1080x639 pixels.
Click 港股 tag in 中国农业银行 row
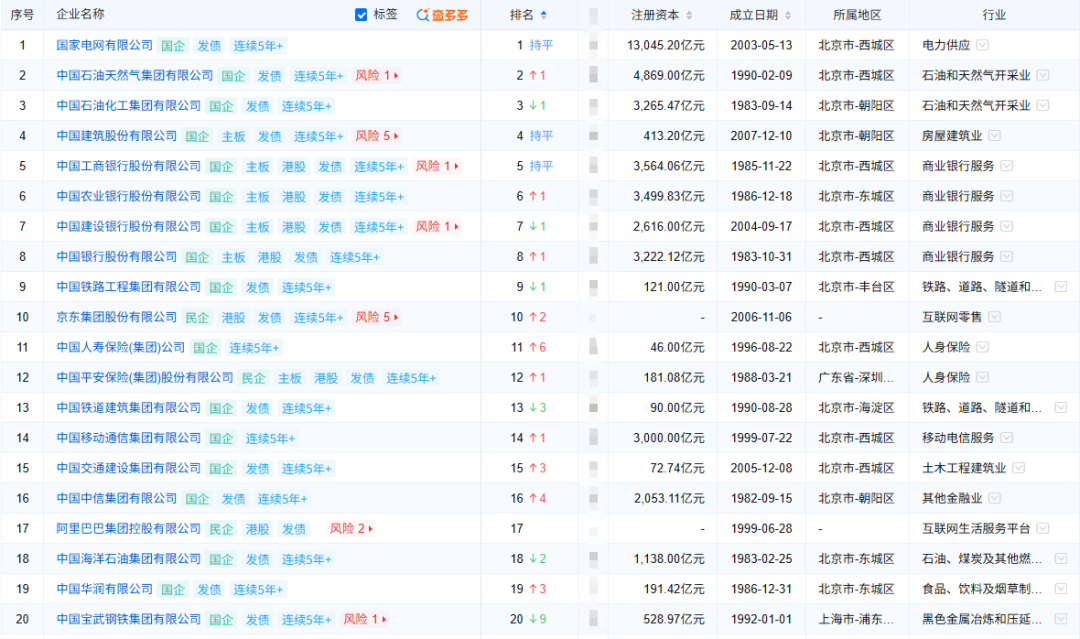tap(294, 197)
